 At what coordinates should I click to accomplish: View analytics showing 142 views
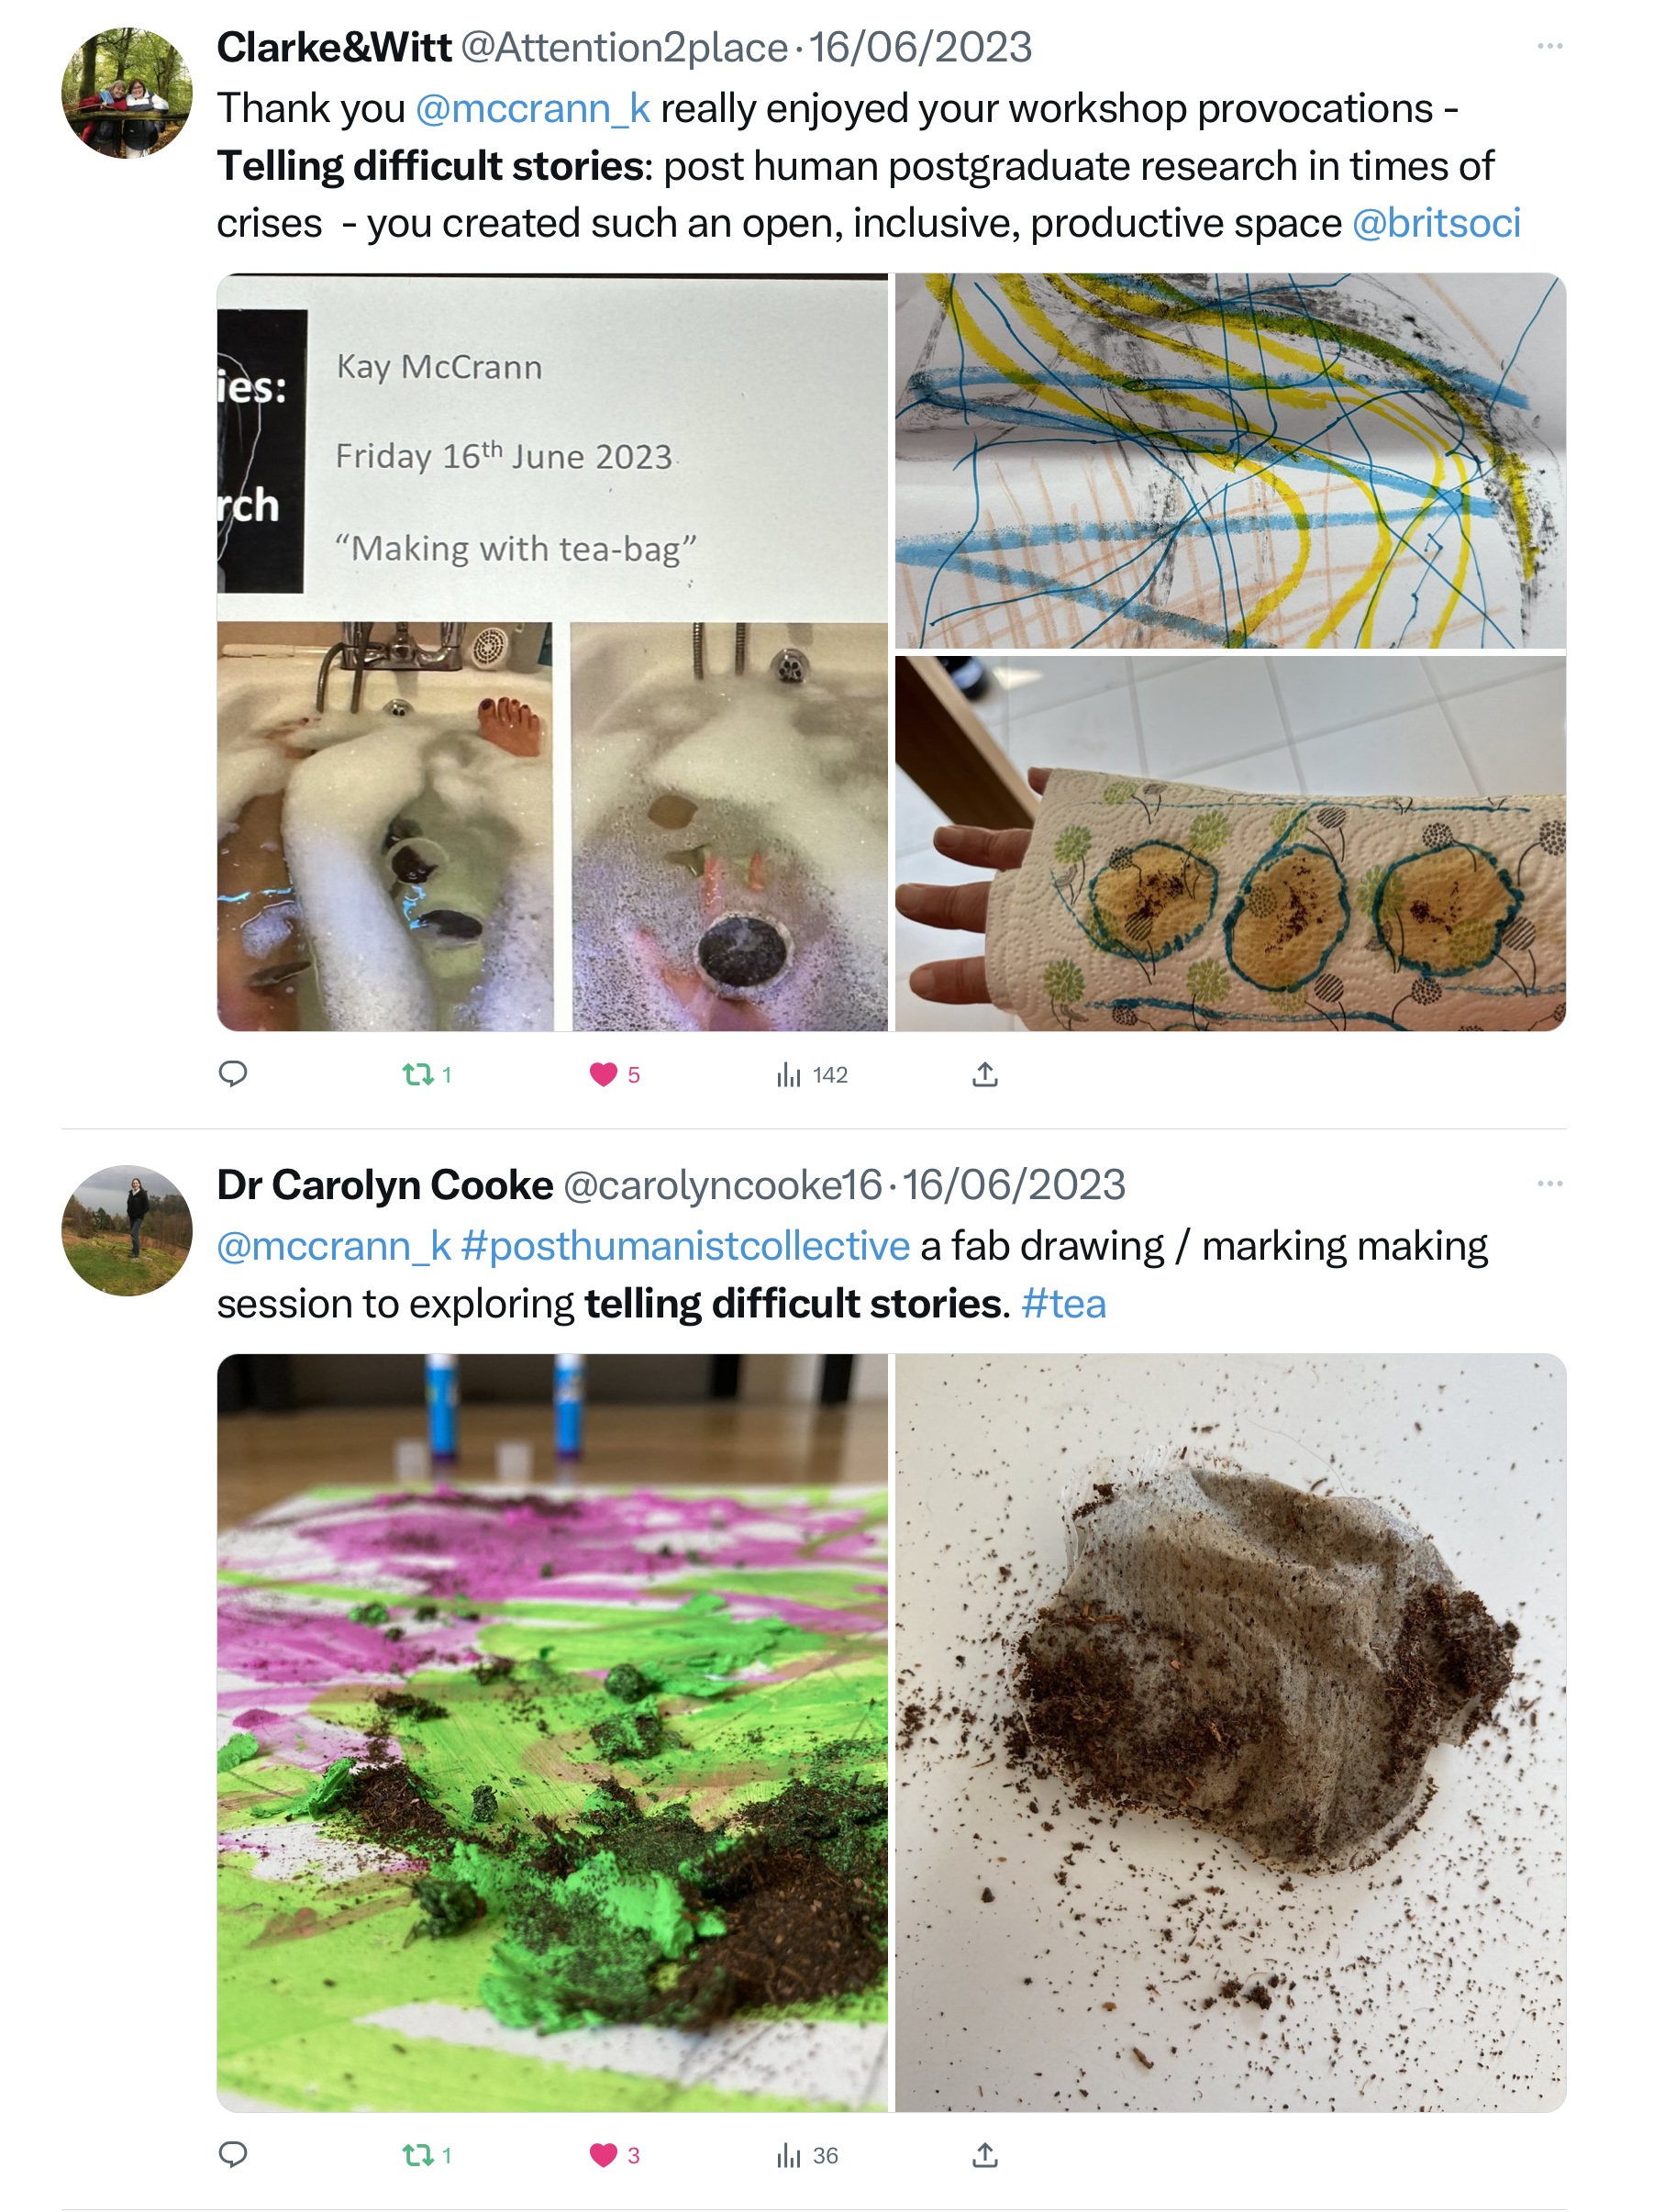coord(789,1075)
